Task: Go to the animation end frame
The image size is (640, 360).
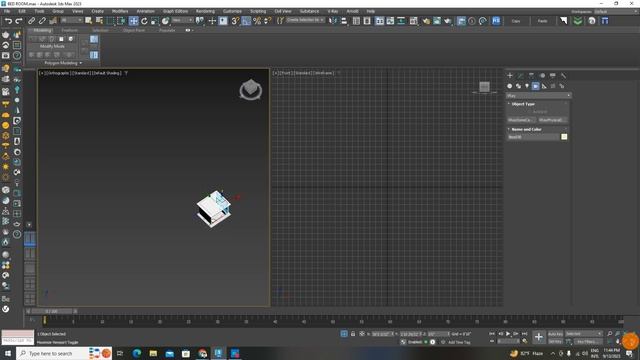Action: tap(524, 334)
